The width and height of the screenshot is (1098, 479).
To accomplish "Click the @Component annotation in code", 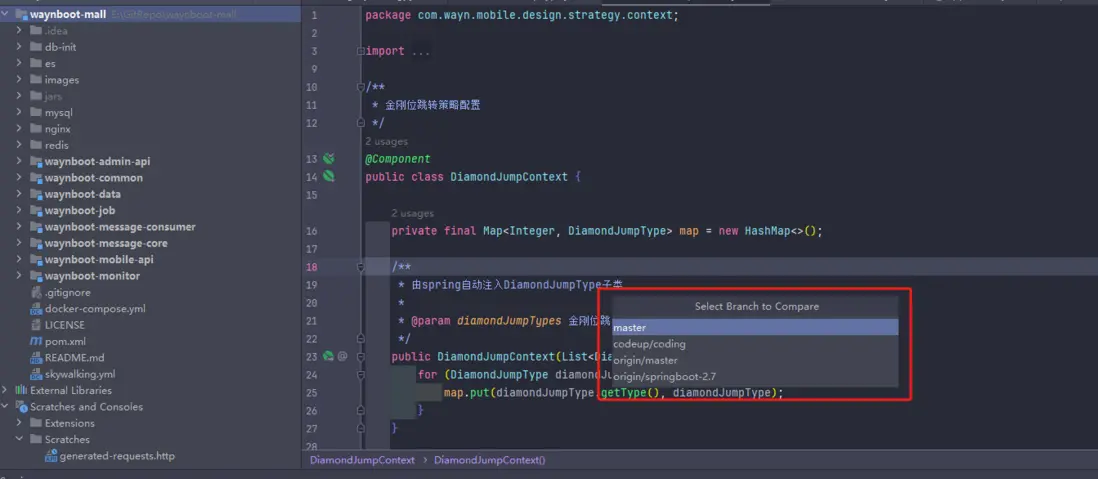I will click(398, 159).
